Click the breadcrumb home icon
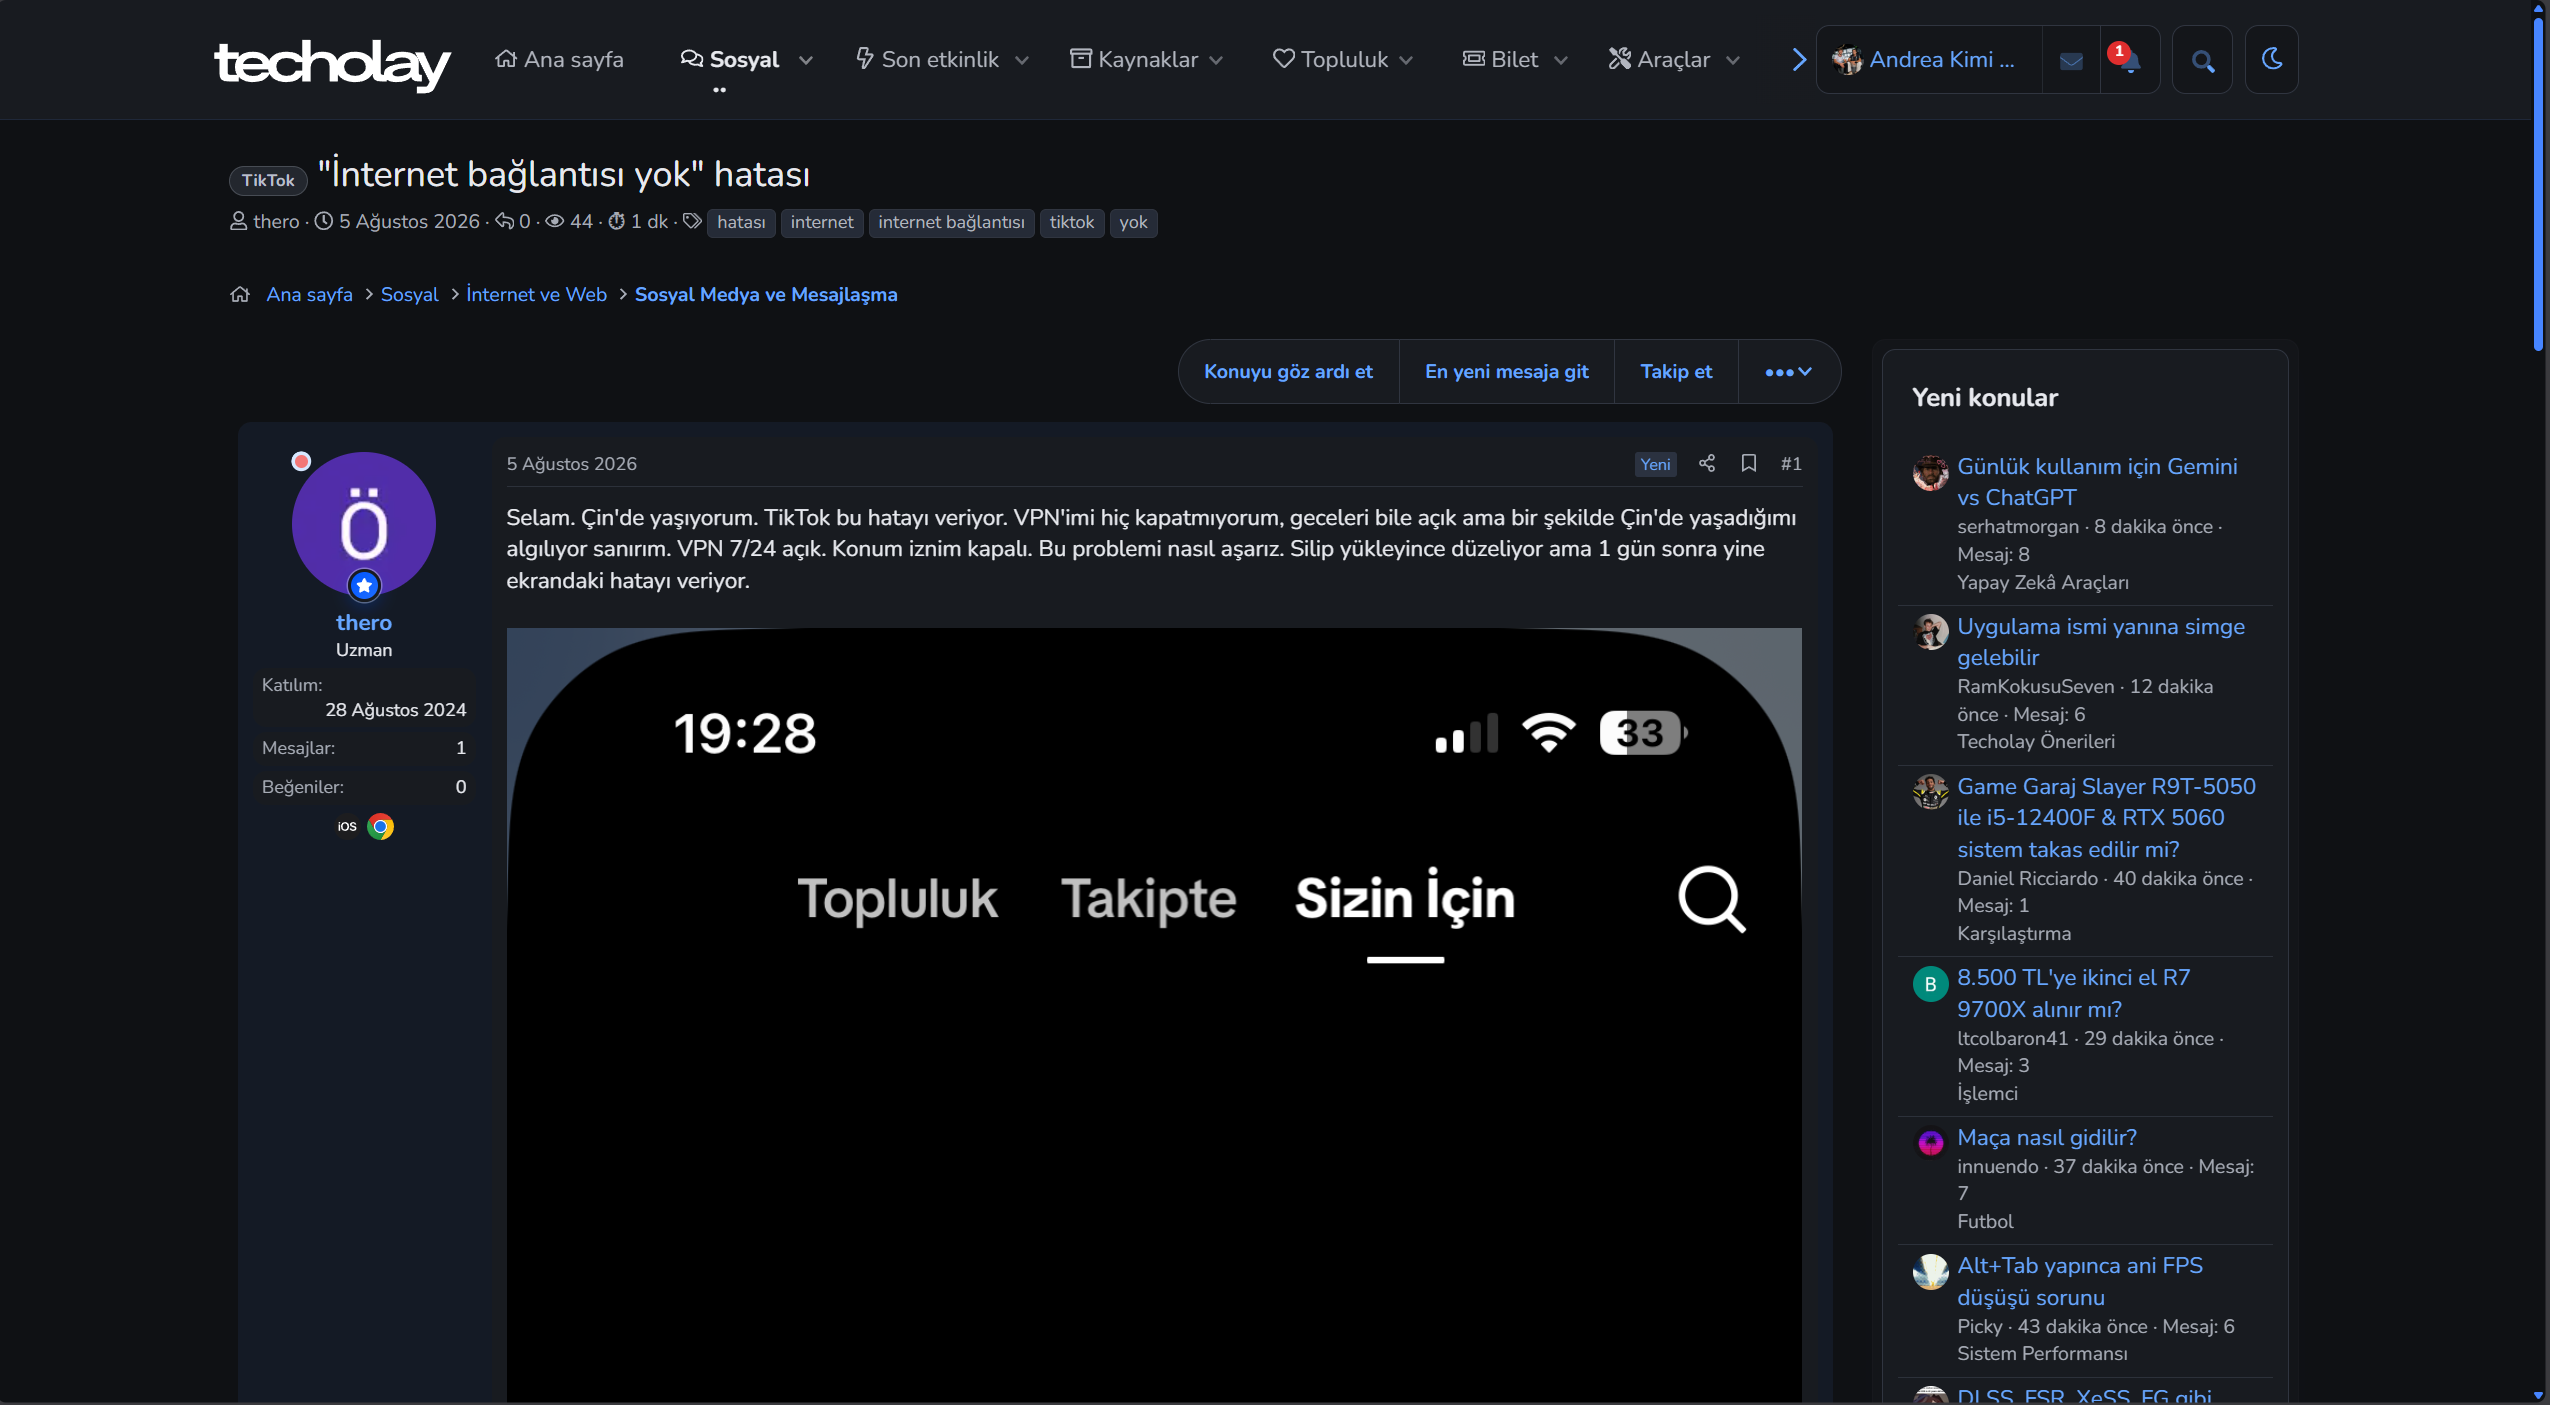This screenshot has width=2550, height=1405. (x=240, y=294)
